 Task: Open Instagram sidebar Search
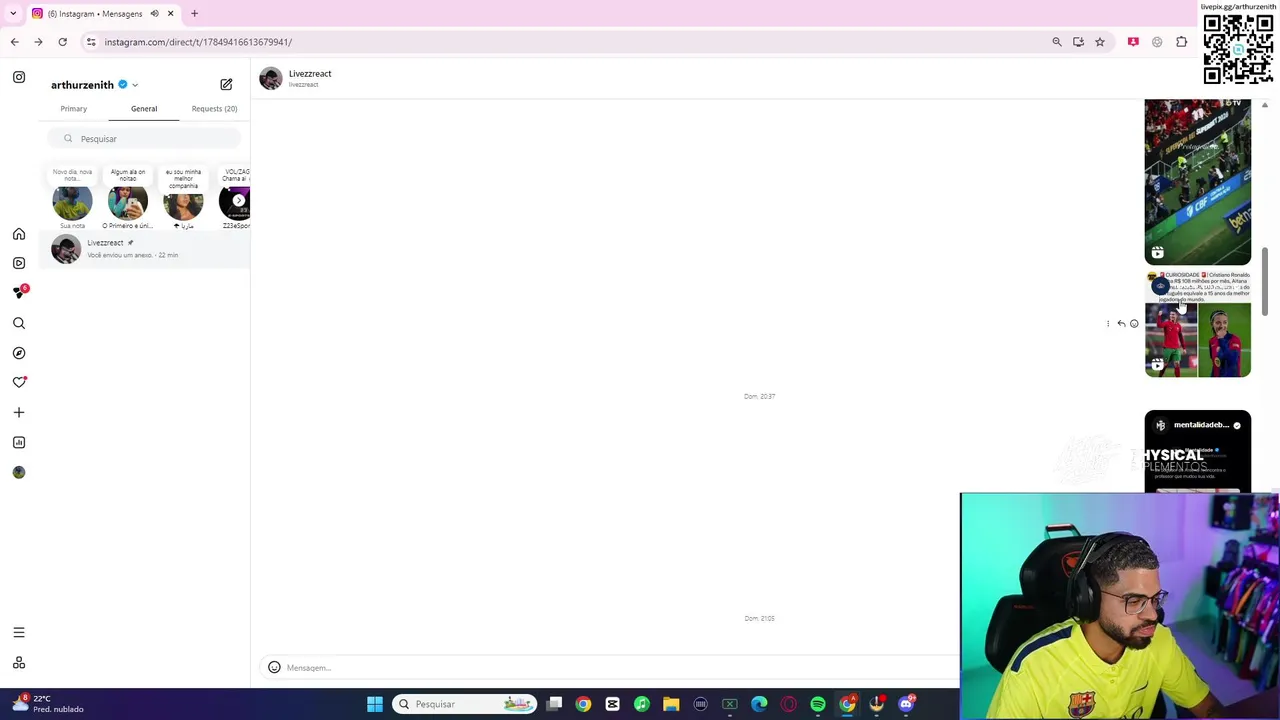[19, 323]
